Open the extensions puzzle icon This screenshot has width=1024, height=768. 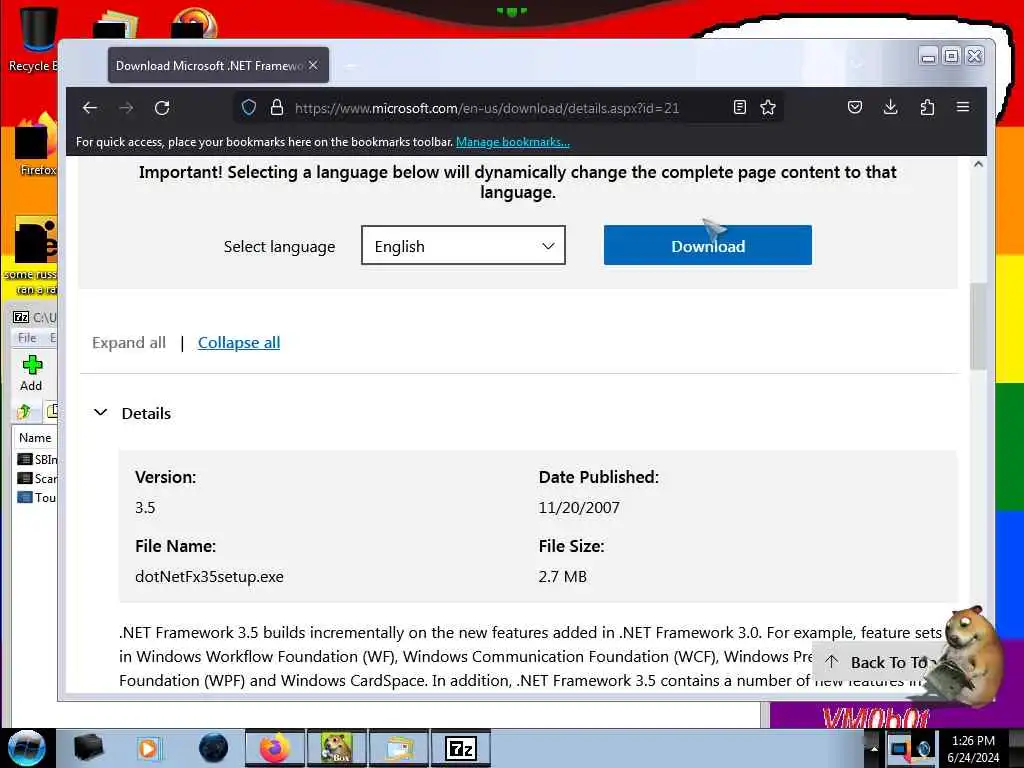[x=927, y=107]
